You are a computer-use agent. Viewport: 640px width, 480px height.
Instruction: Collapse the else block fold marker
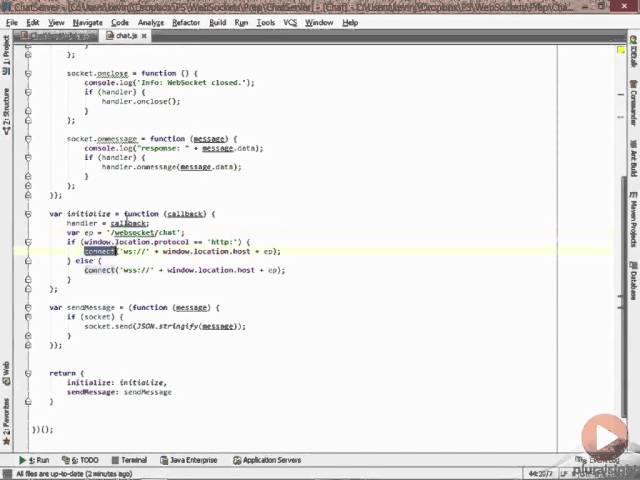pyautogui.click(x=28, y=261)
